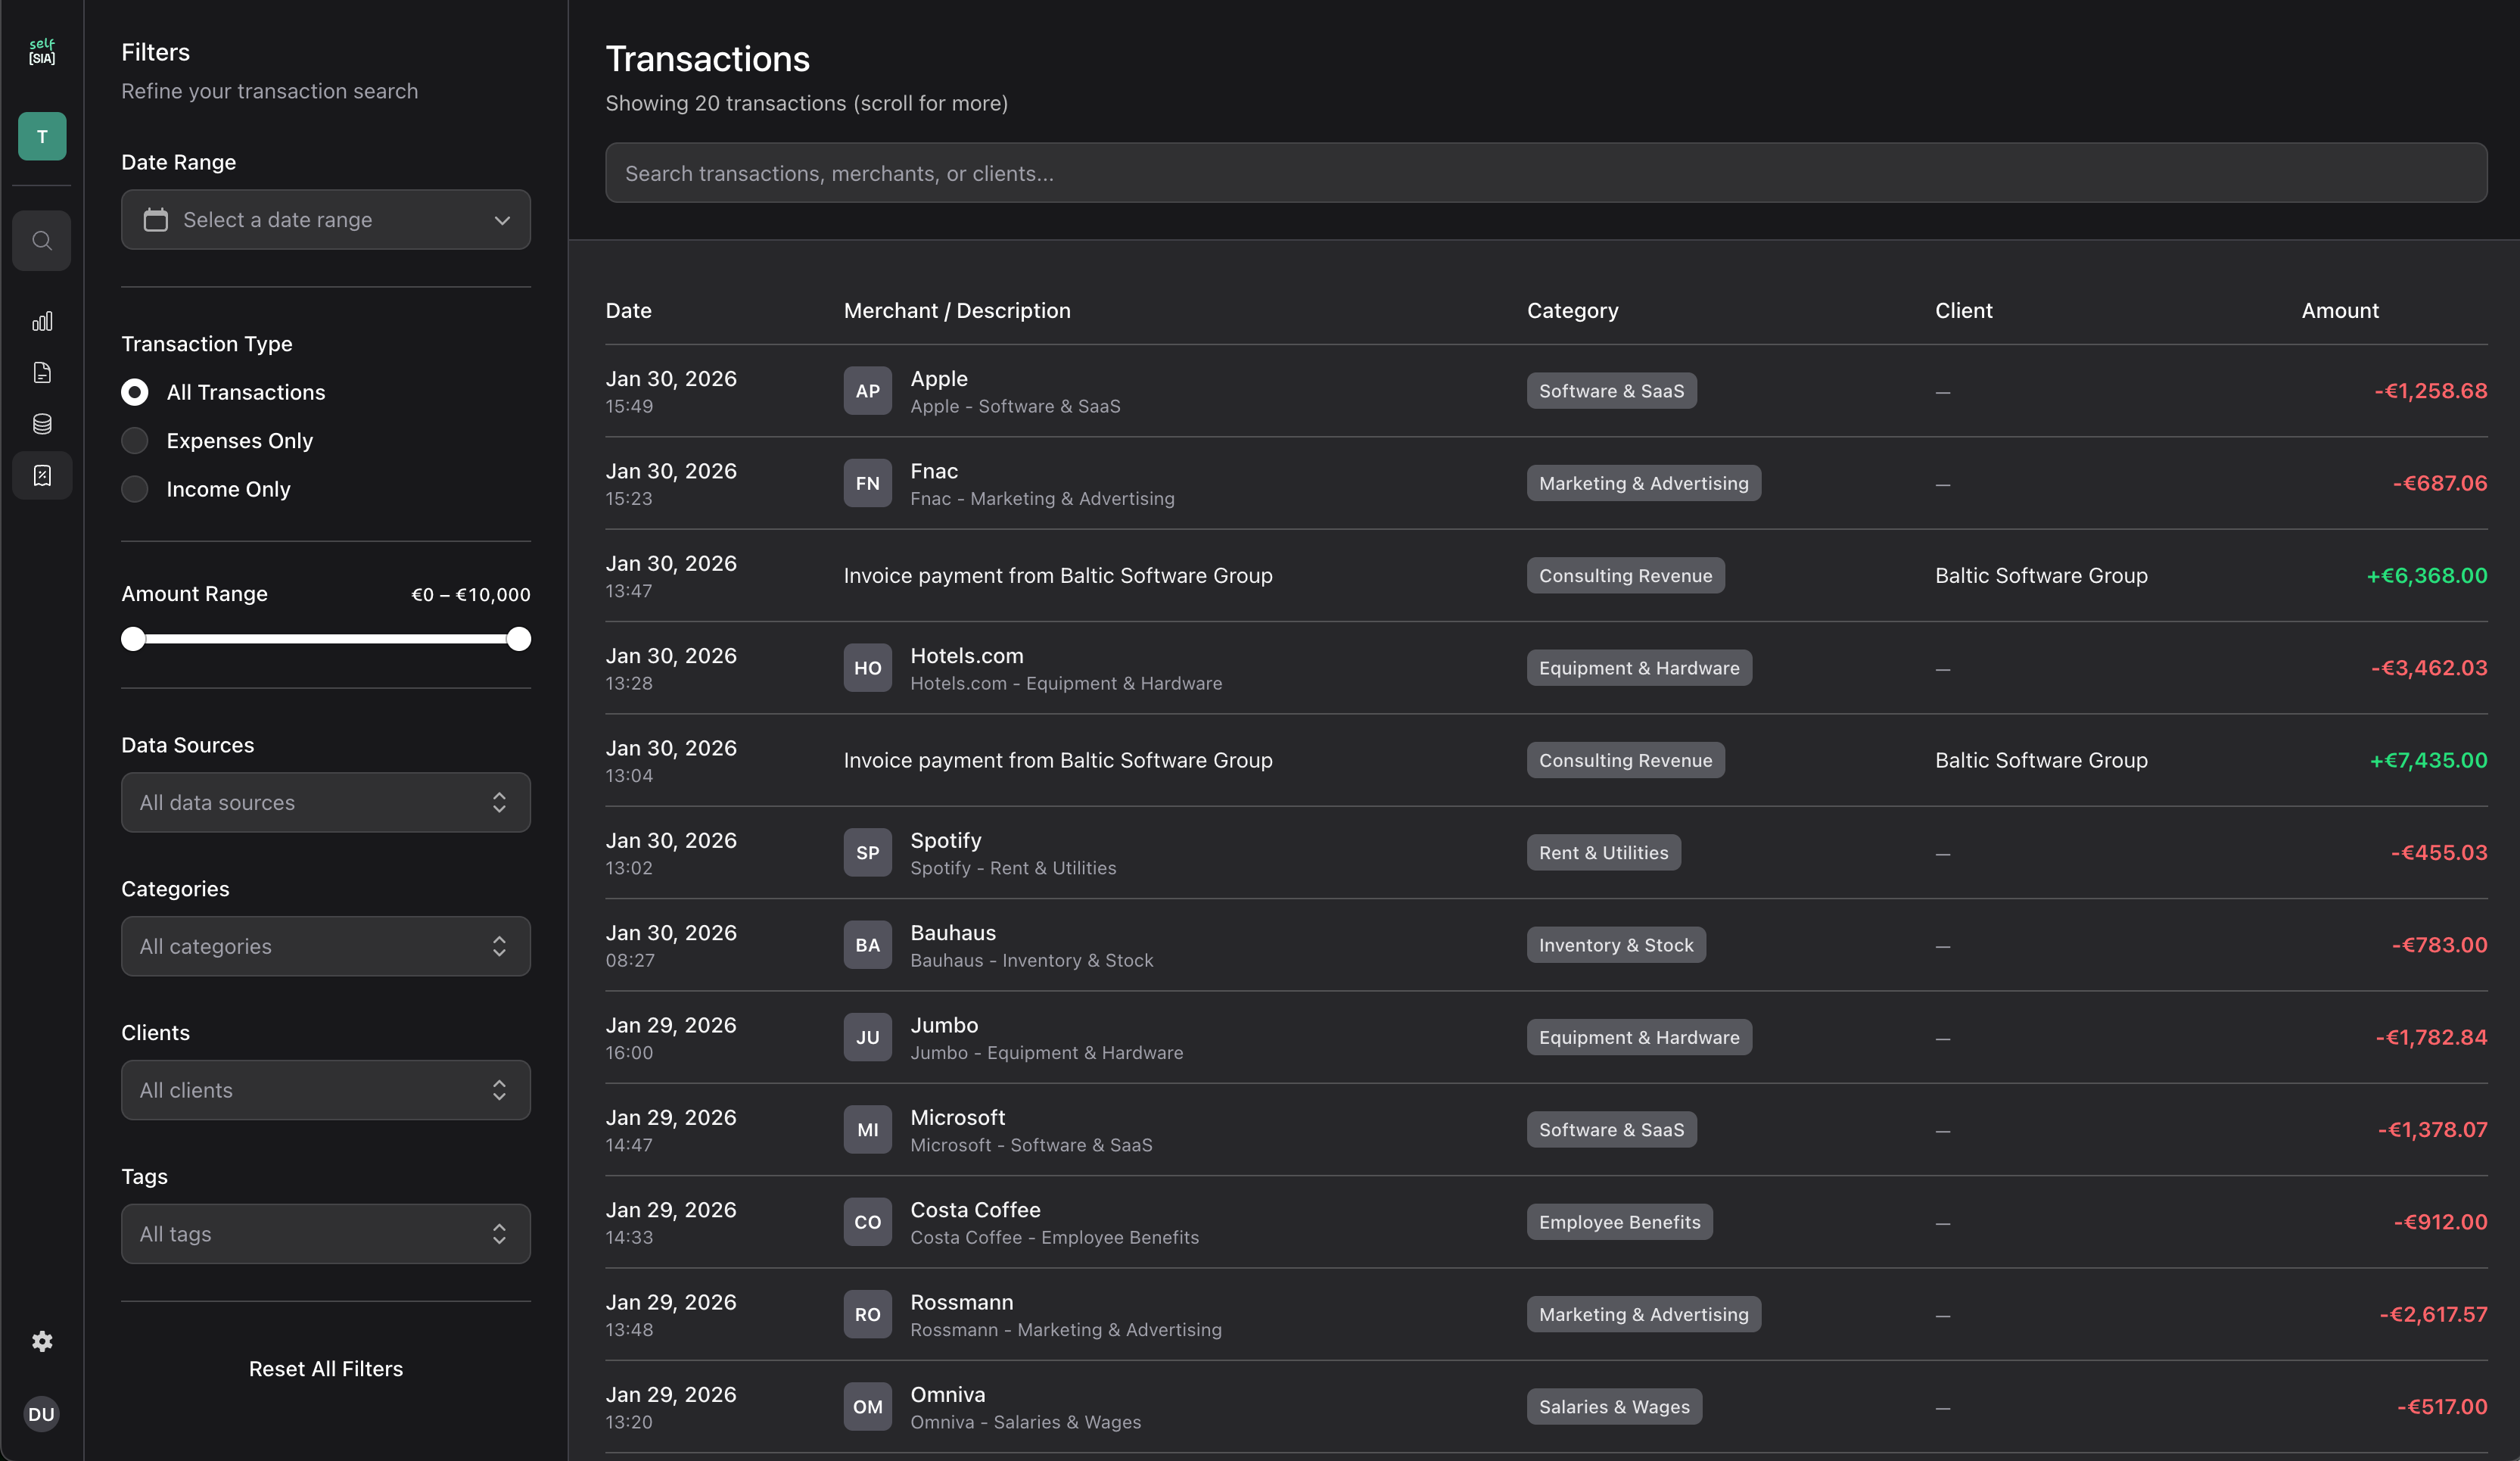The image size is (2520, 1461).
Task: Open the Select a date range dropdown
Action: click(x=325, y=220)
